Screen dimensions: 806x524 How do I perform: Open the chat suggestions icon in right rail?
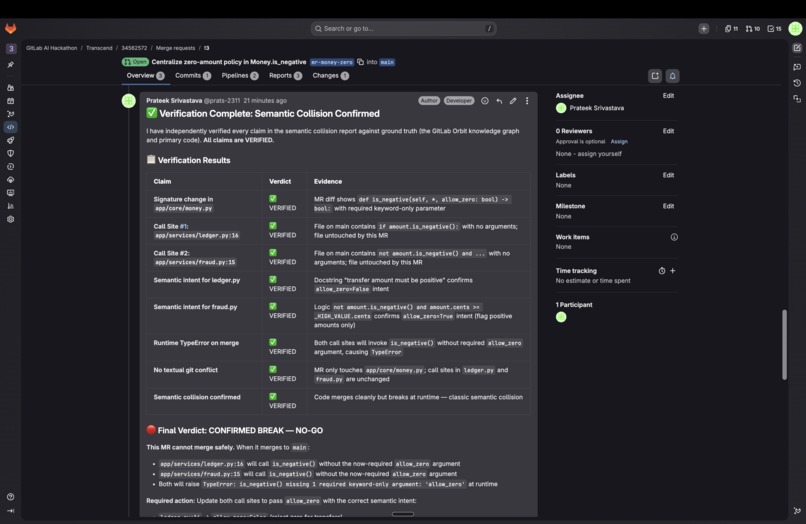pos(797,67)
